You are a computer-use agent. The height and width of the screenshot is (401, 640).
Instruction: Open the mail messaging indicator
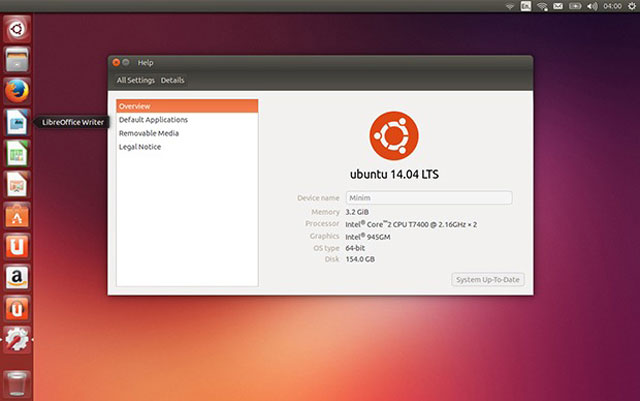[558, 6]
